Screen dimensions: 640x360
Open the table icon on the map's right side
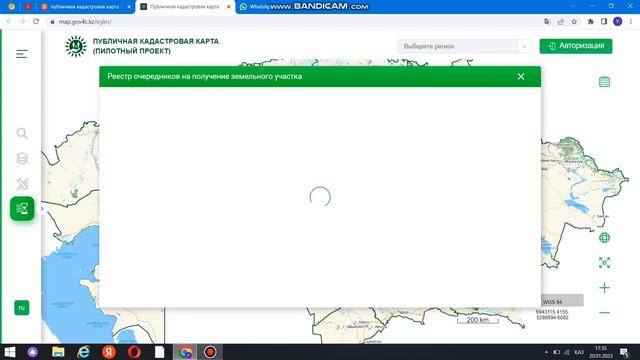click(x=604, y=82)
